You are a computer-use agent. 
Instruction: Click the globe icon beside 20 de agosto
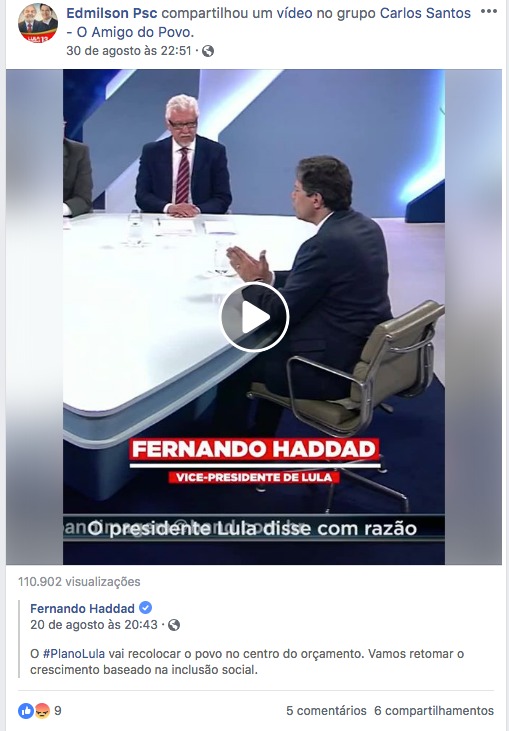[174, 625]
